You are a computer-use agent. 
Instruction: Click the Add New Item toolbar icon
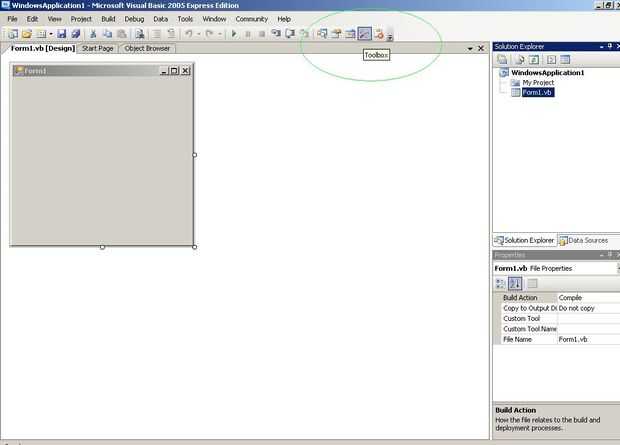click(41, 34)
